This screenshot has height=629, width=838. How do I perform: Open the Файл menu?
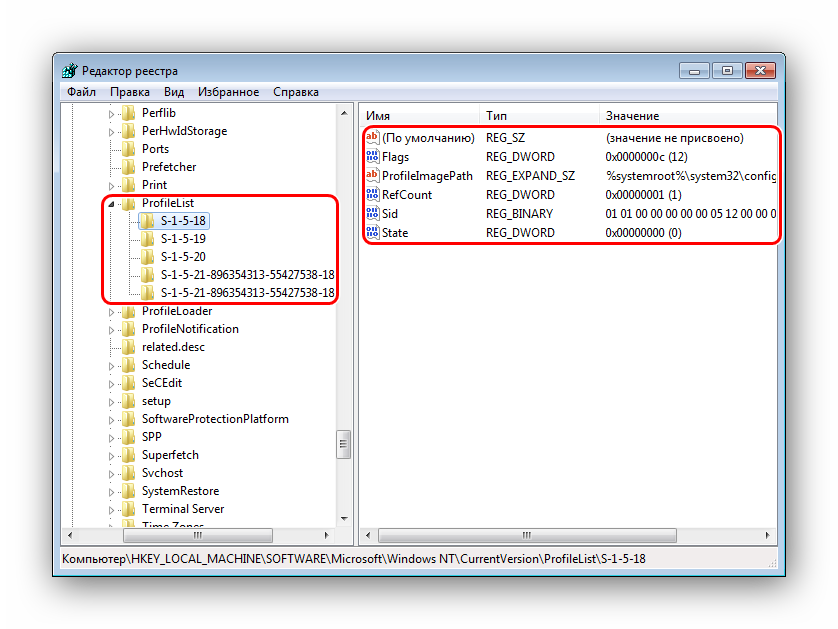(x=81, y=92)
